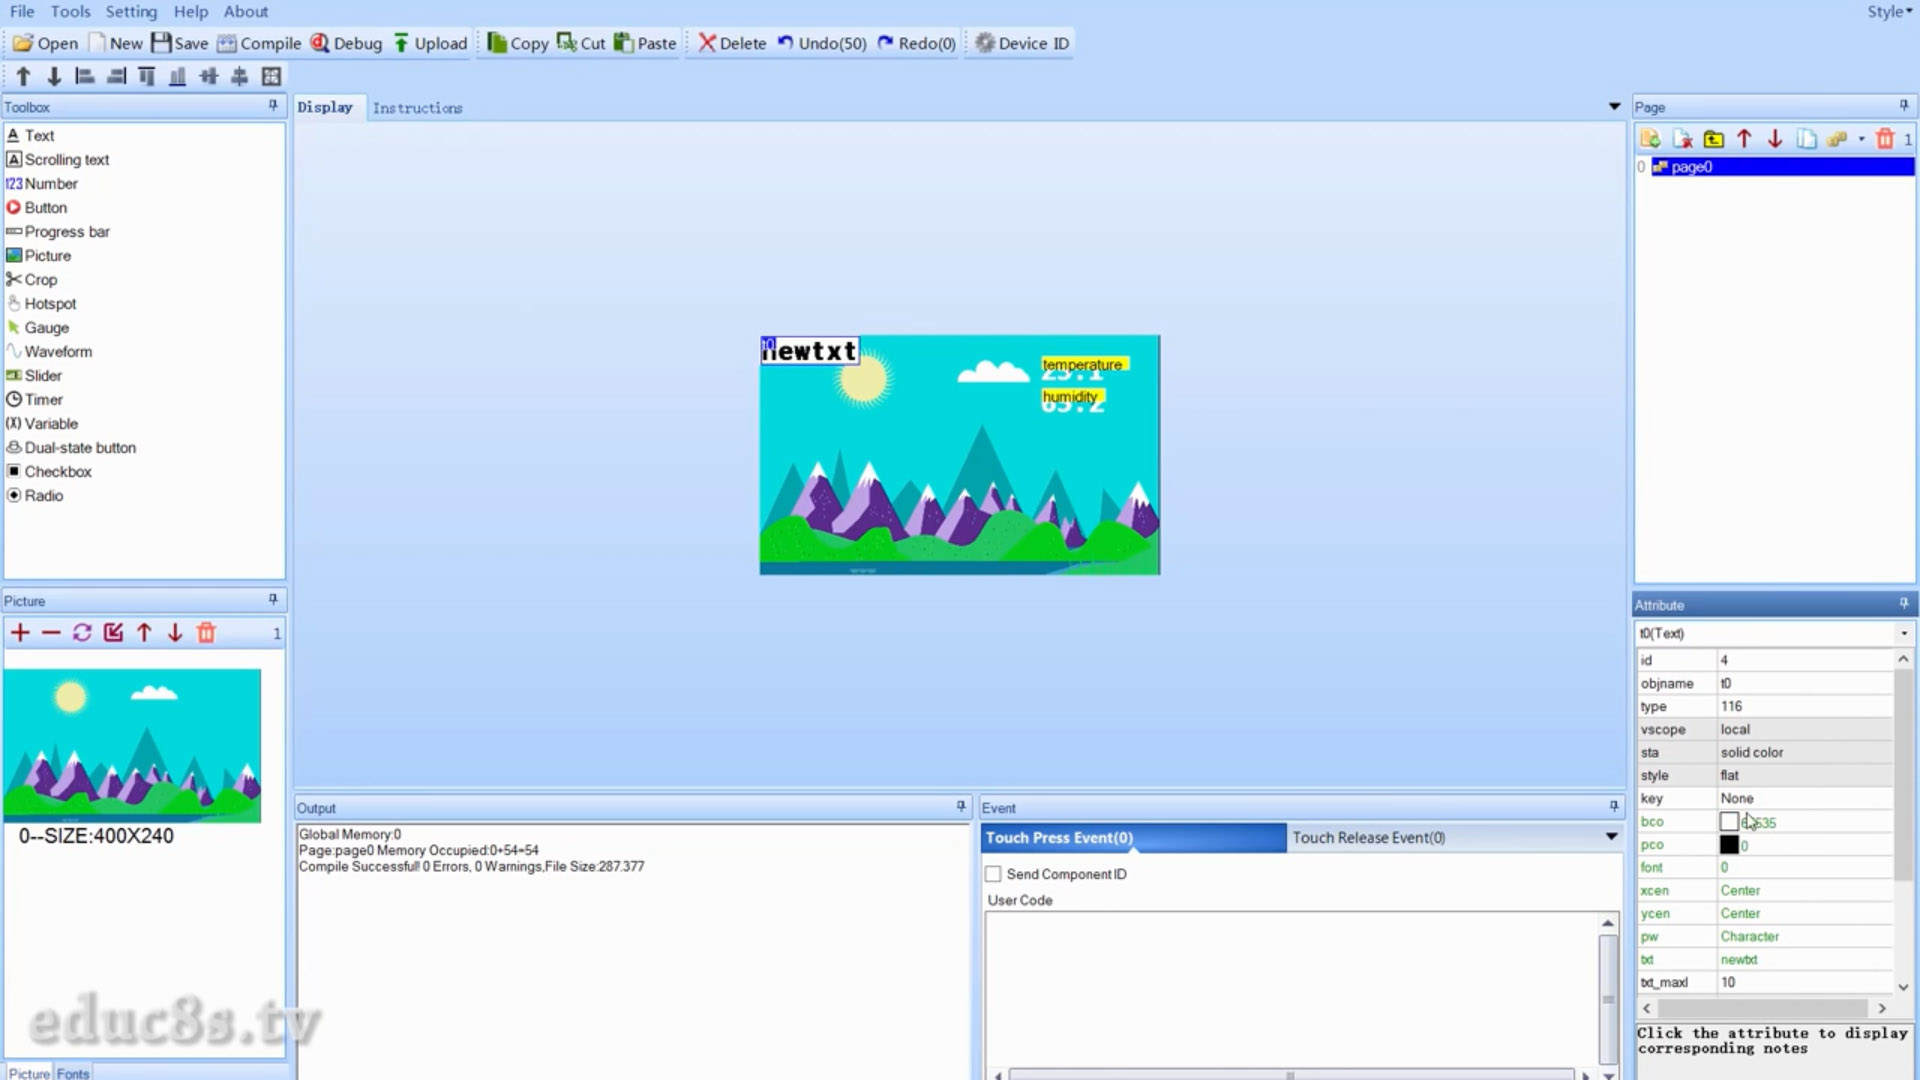Open the About menu
Viewport: 1920px width, 1080px height.
246,12
